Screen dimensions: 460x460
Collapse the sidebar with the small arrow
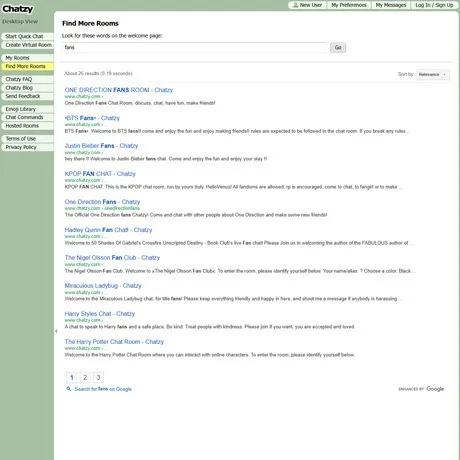click(x=56, y=331)
